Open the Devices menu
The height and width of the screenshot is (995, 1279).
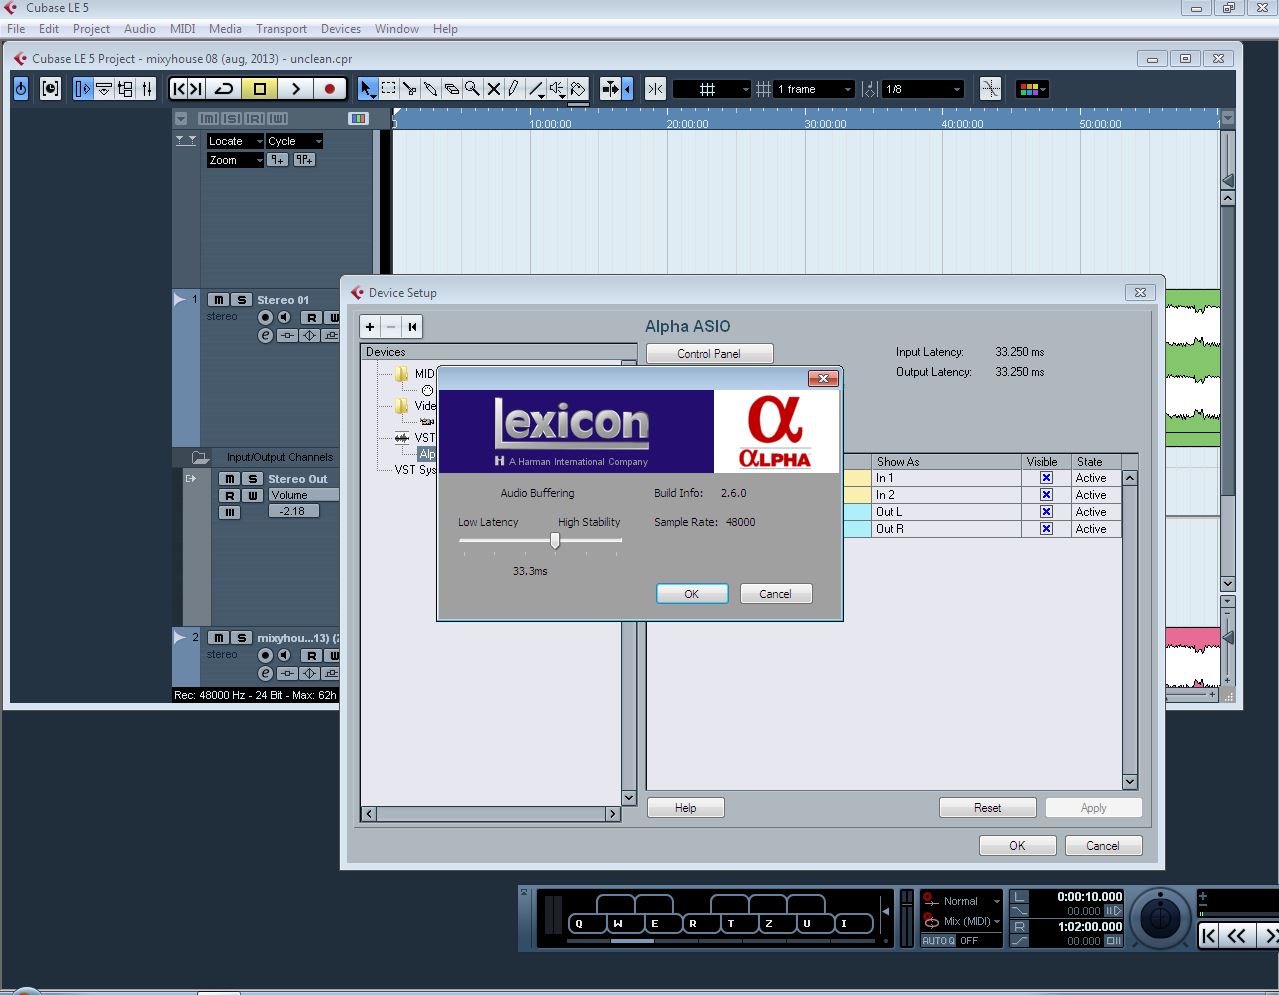pos(340,29)
